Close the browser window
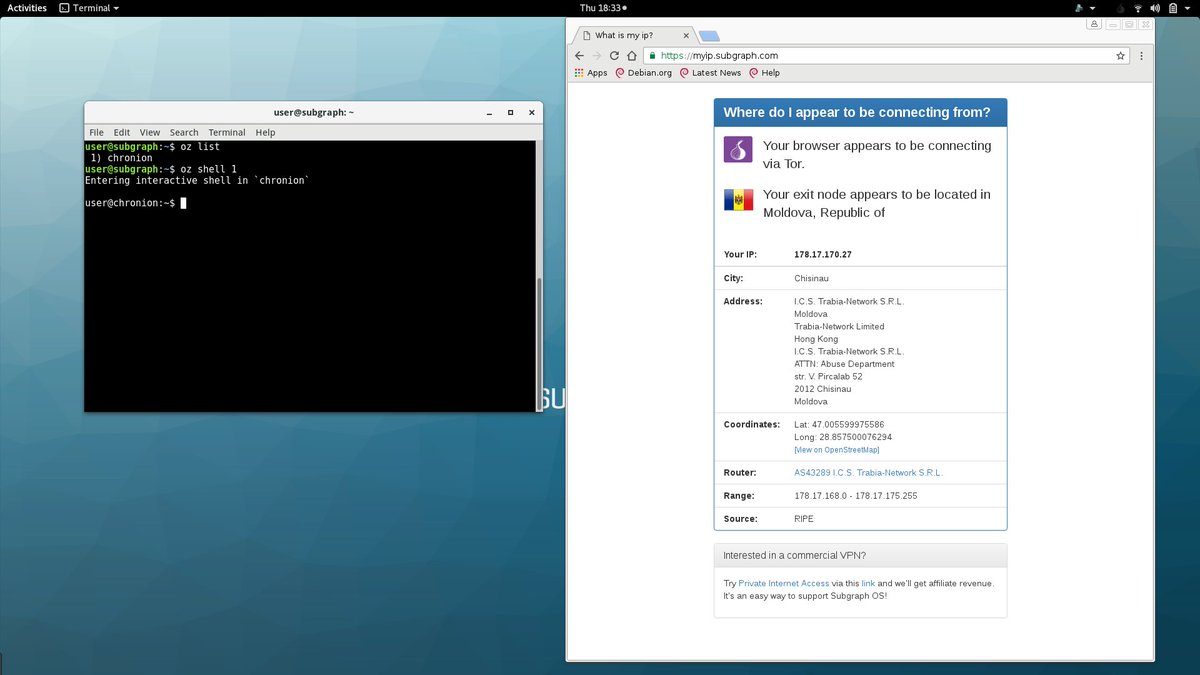The width and height of the screenshot is (1200, 675). tap(1145, 23)
